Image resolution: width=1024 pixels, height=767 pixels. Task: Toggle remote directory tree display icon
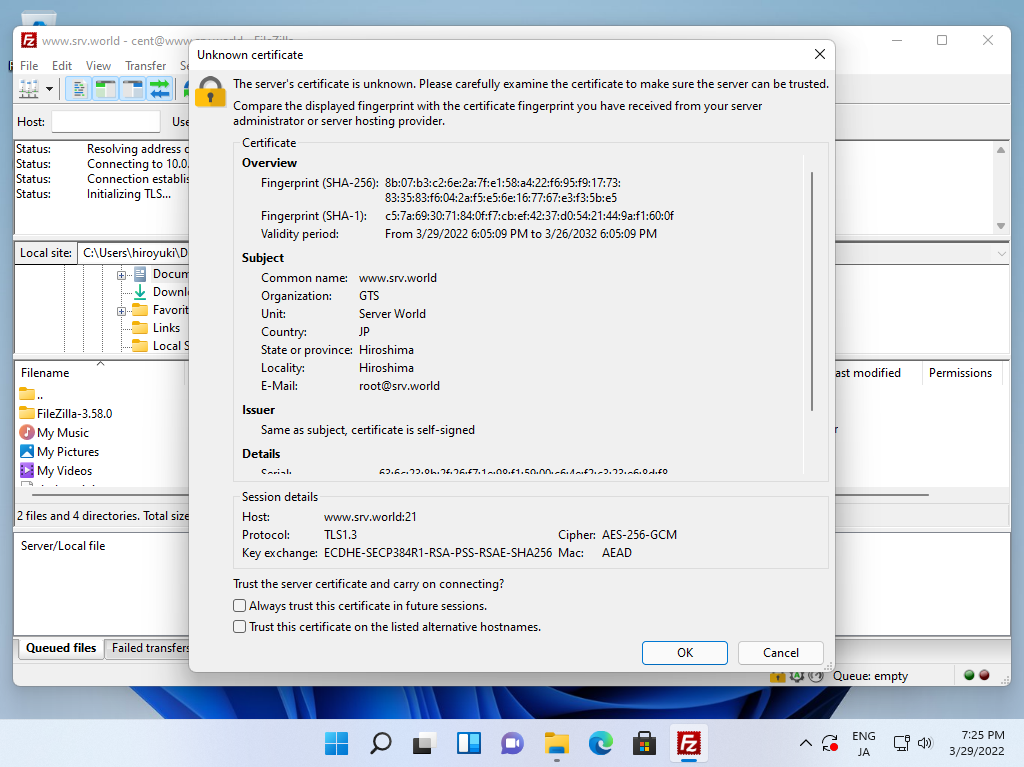132,89
